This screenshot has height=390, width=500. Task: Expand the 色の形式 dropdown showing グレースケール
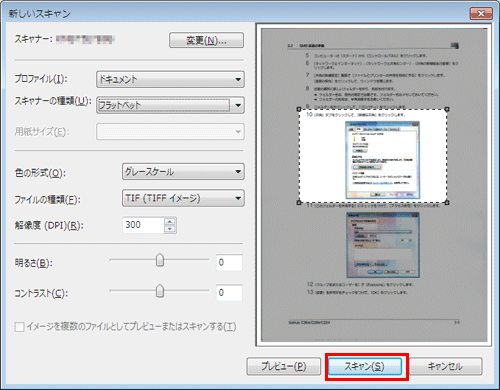pos(183,172)
